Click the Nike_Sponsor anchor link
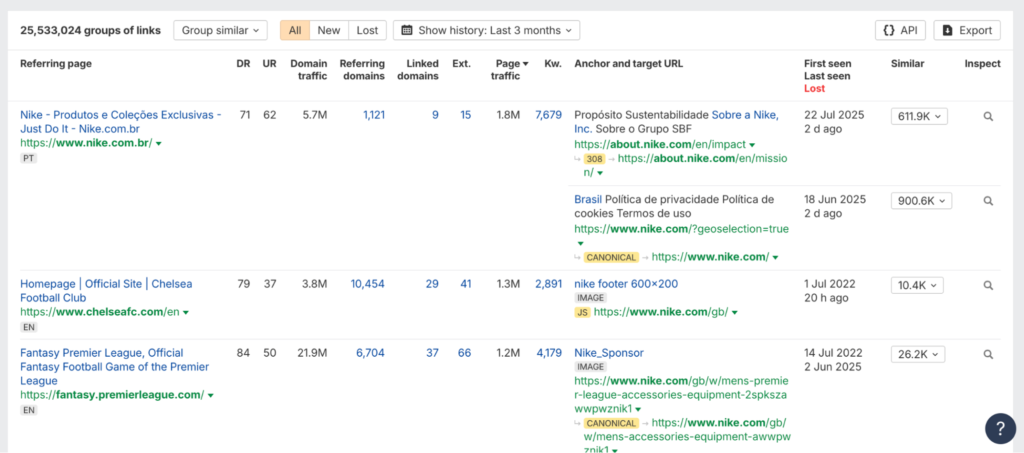1024x453 pixels. point(609,353)
